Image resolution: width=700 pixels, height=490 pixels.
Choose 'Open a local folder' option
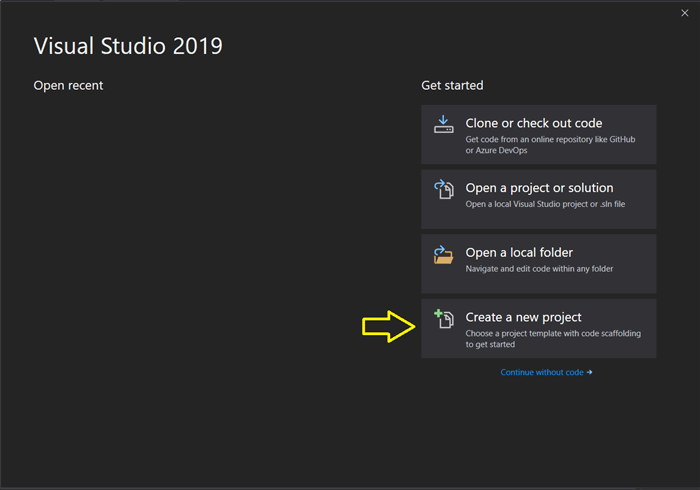(538, 264)
